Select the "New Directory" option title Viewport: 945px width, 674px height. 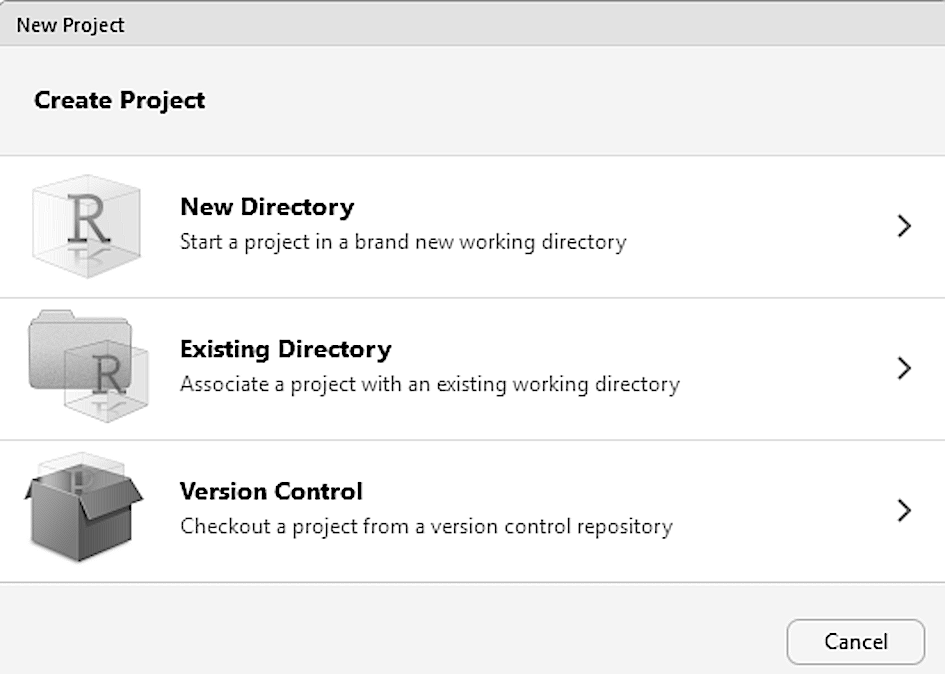267,207
